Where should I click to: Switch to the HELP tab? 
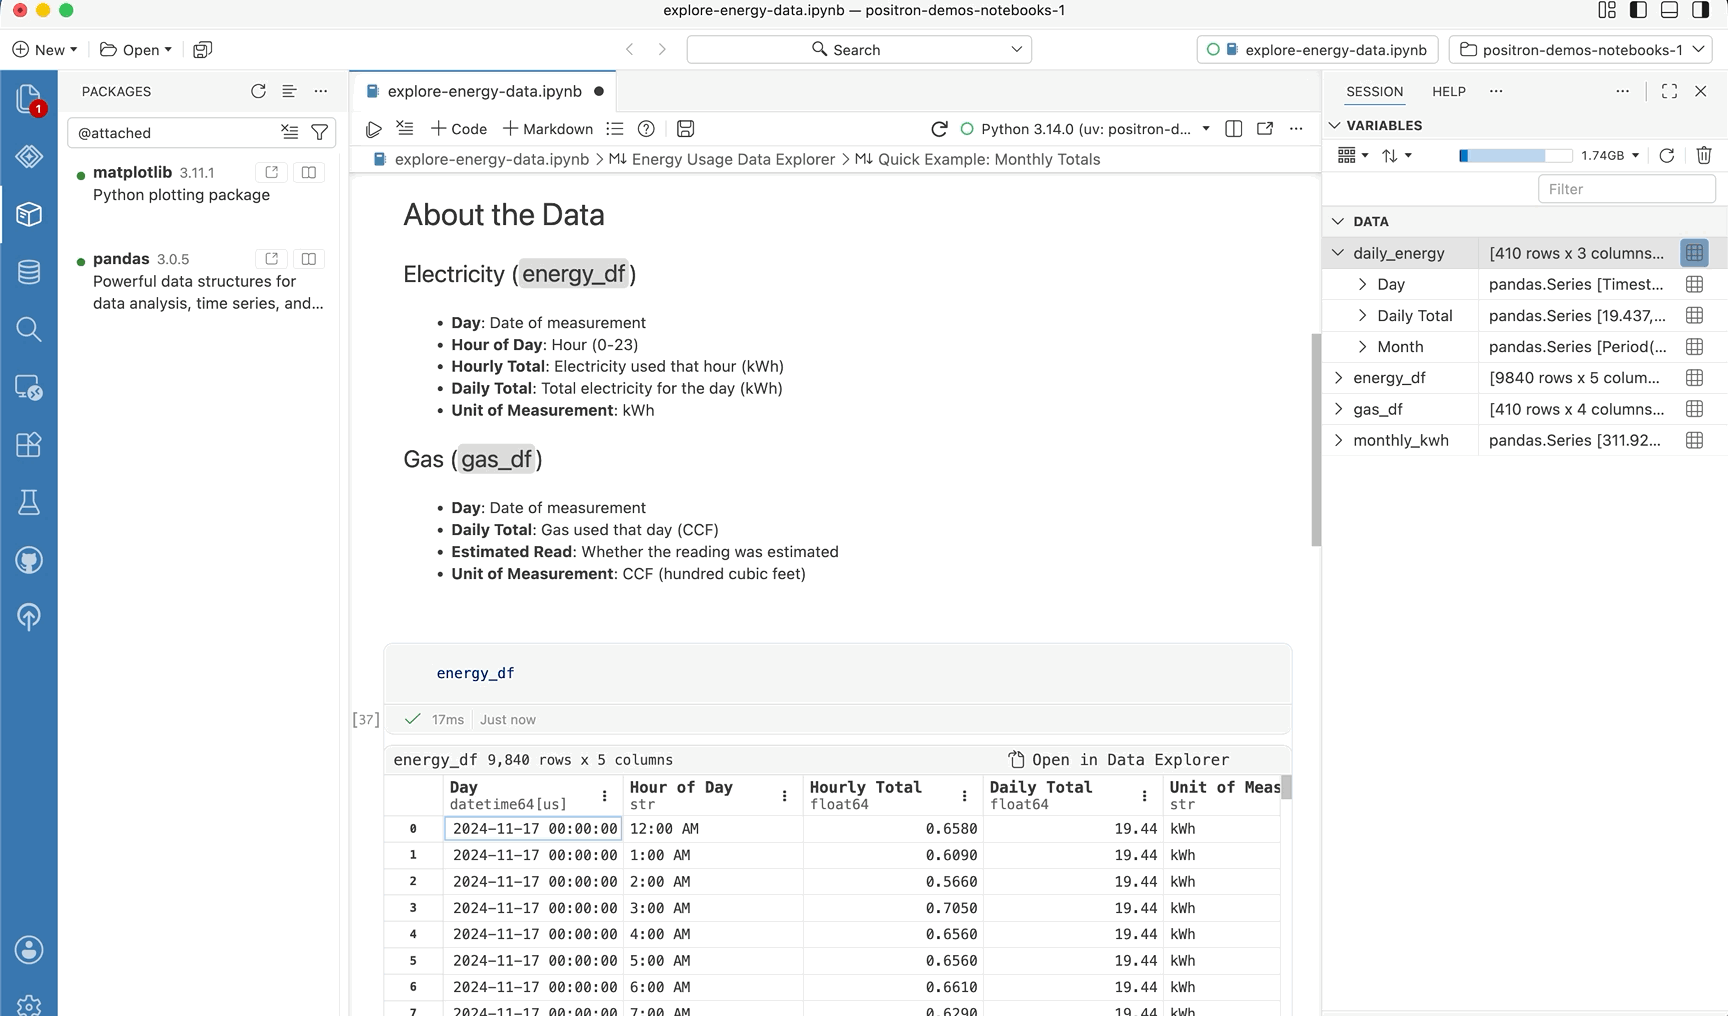click(x=1448, y=91)
